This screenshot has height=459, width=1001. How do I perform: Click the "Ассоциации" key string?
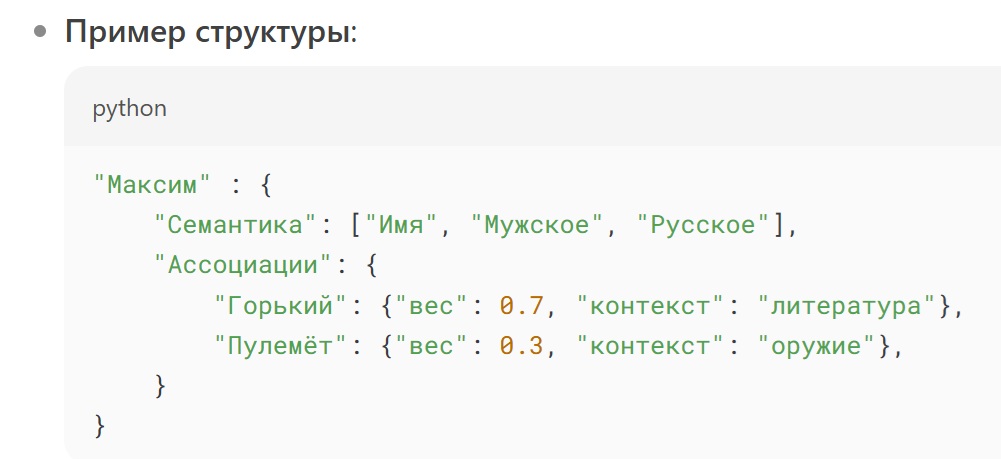pos(243,266)
